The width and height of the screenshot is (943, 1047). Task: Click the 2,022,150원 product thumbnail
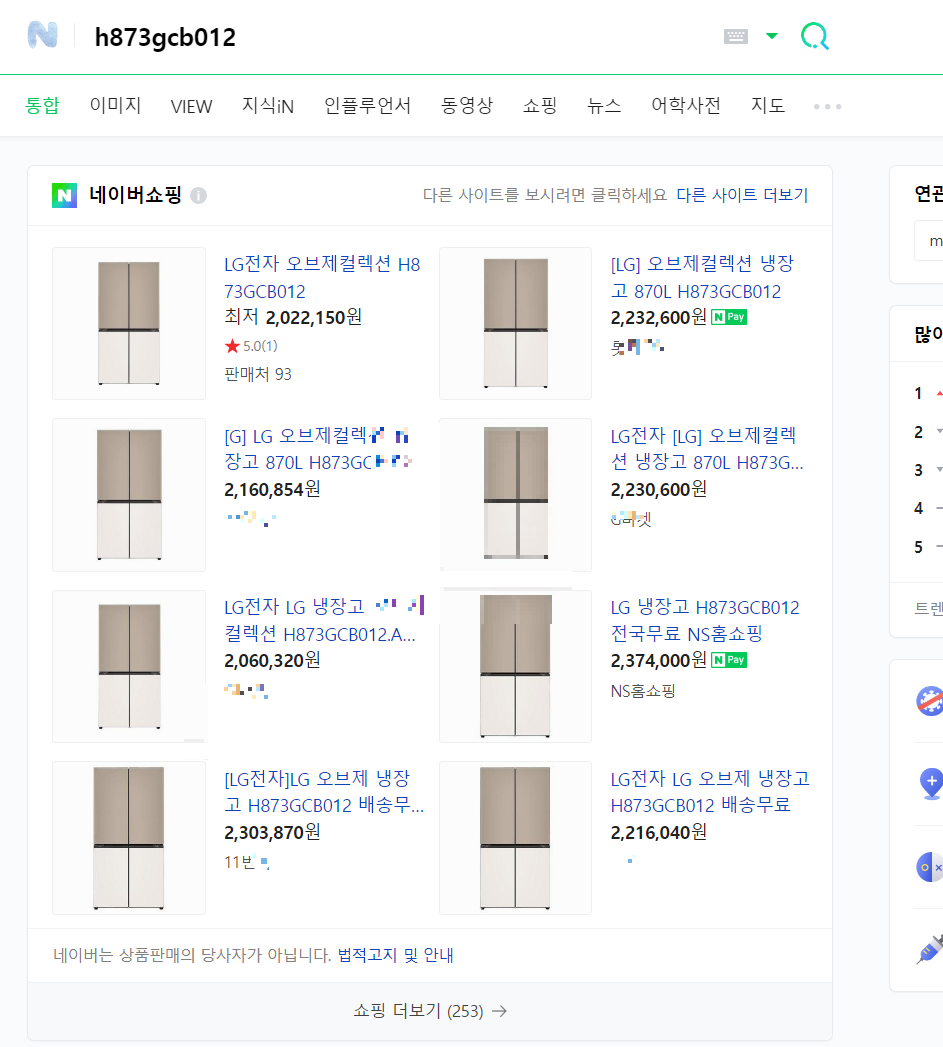point(129,323)
